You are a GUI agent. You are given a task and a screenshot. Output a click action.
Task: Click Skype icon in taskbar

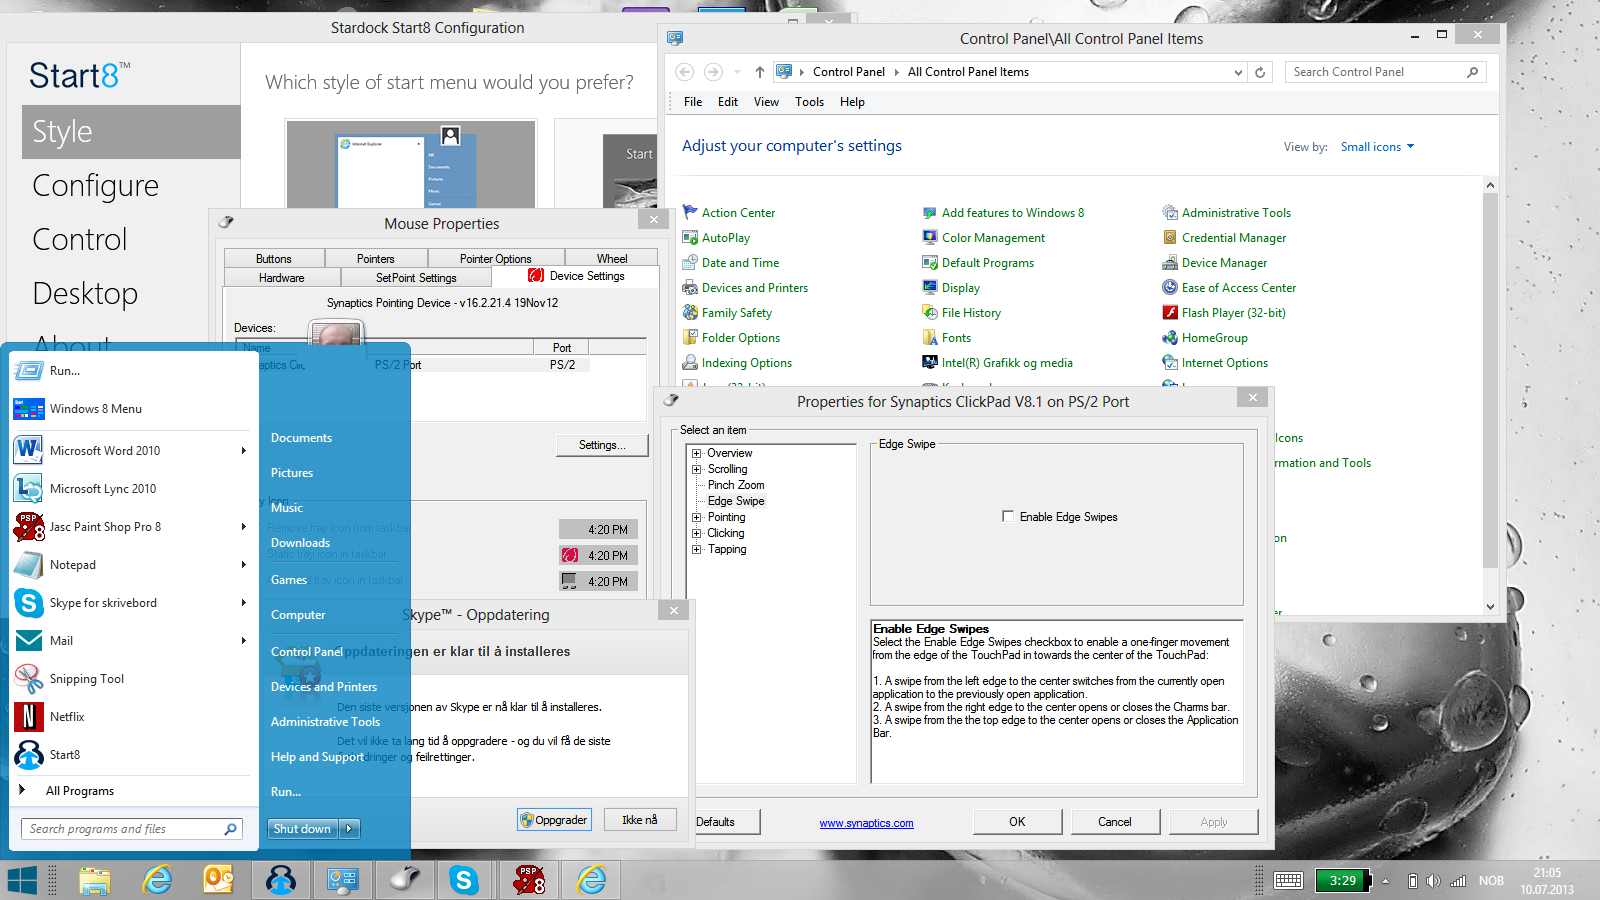coord(463,880)
